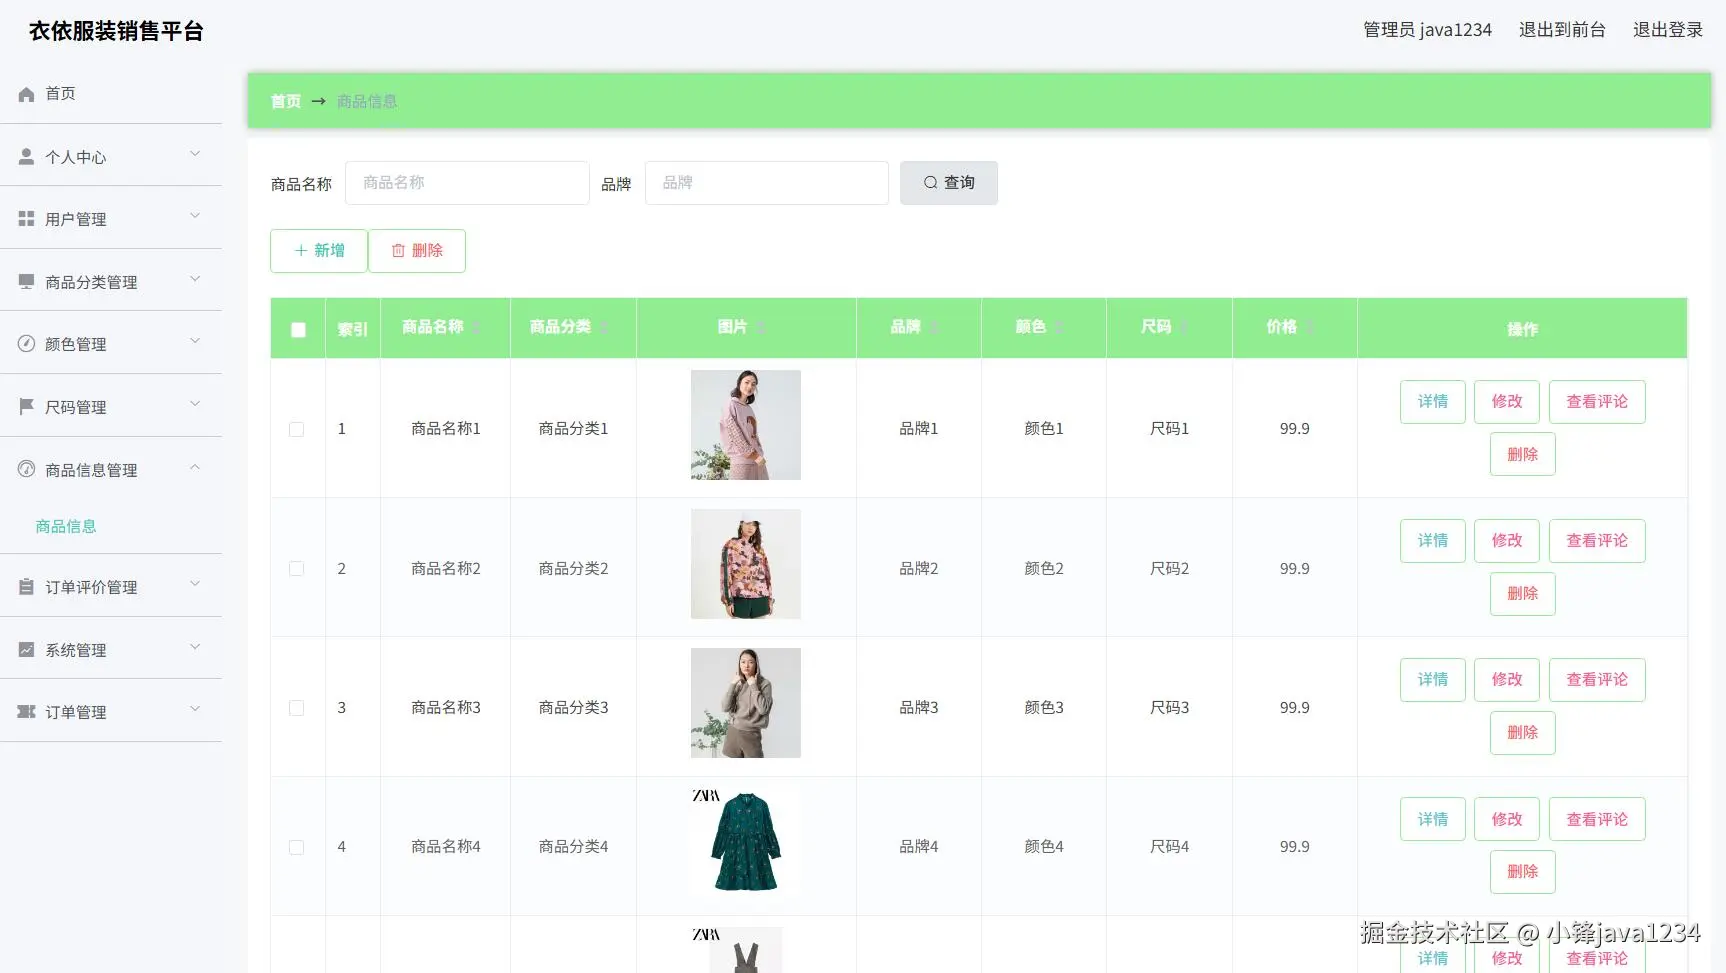Image resolution: width=1726 pixels, height=973 pixels.
Task: Open 详情 for 商品名称1
Action: (x=1433, y=402)
